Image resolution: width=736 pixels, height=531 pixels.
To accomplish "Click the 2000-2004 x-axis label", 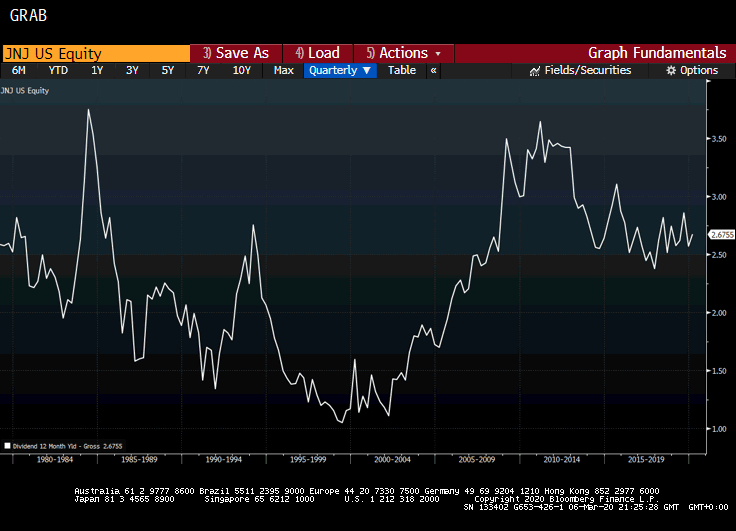I will point(392,460).
